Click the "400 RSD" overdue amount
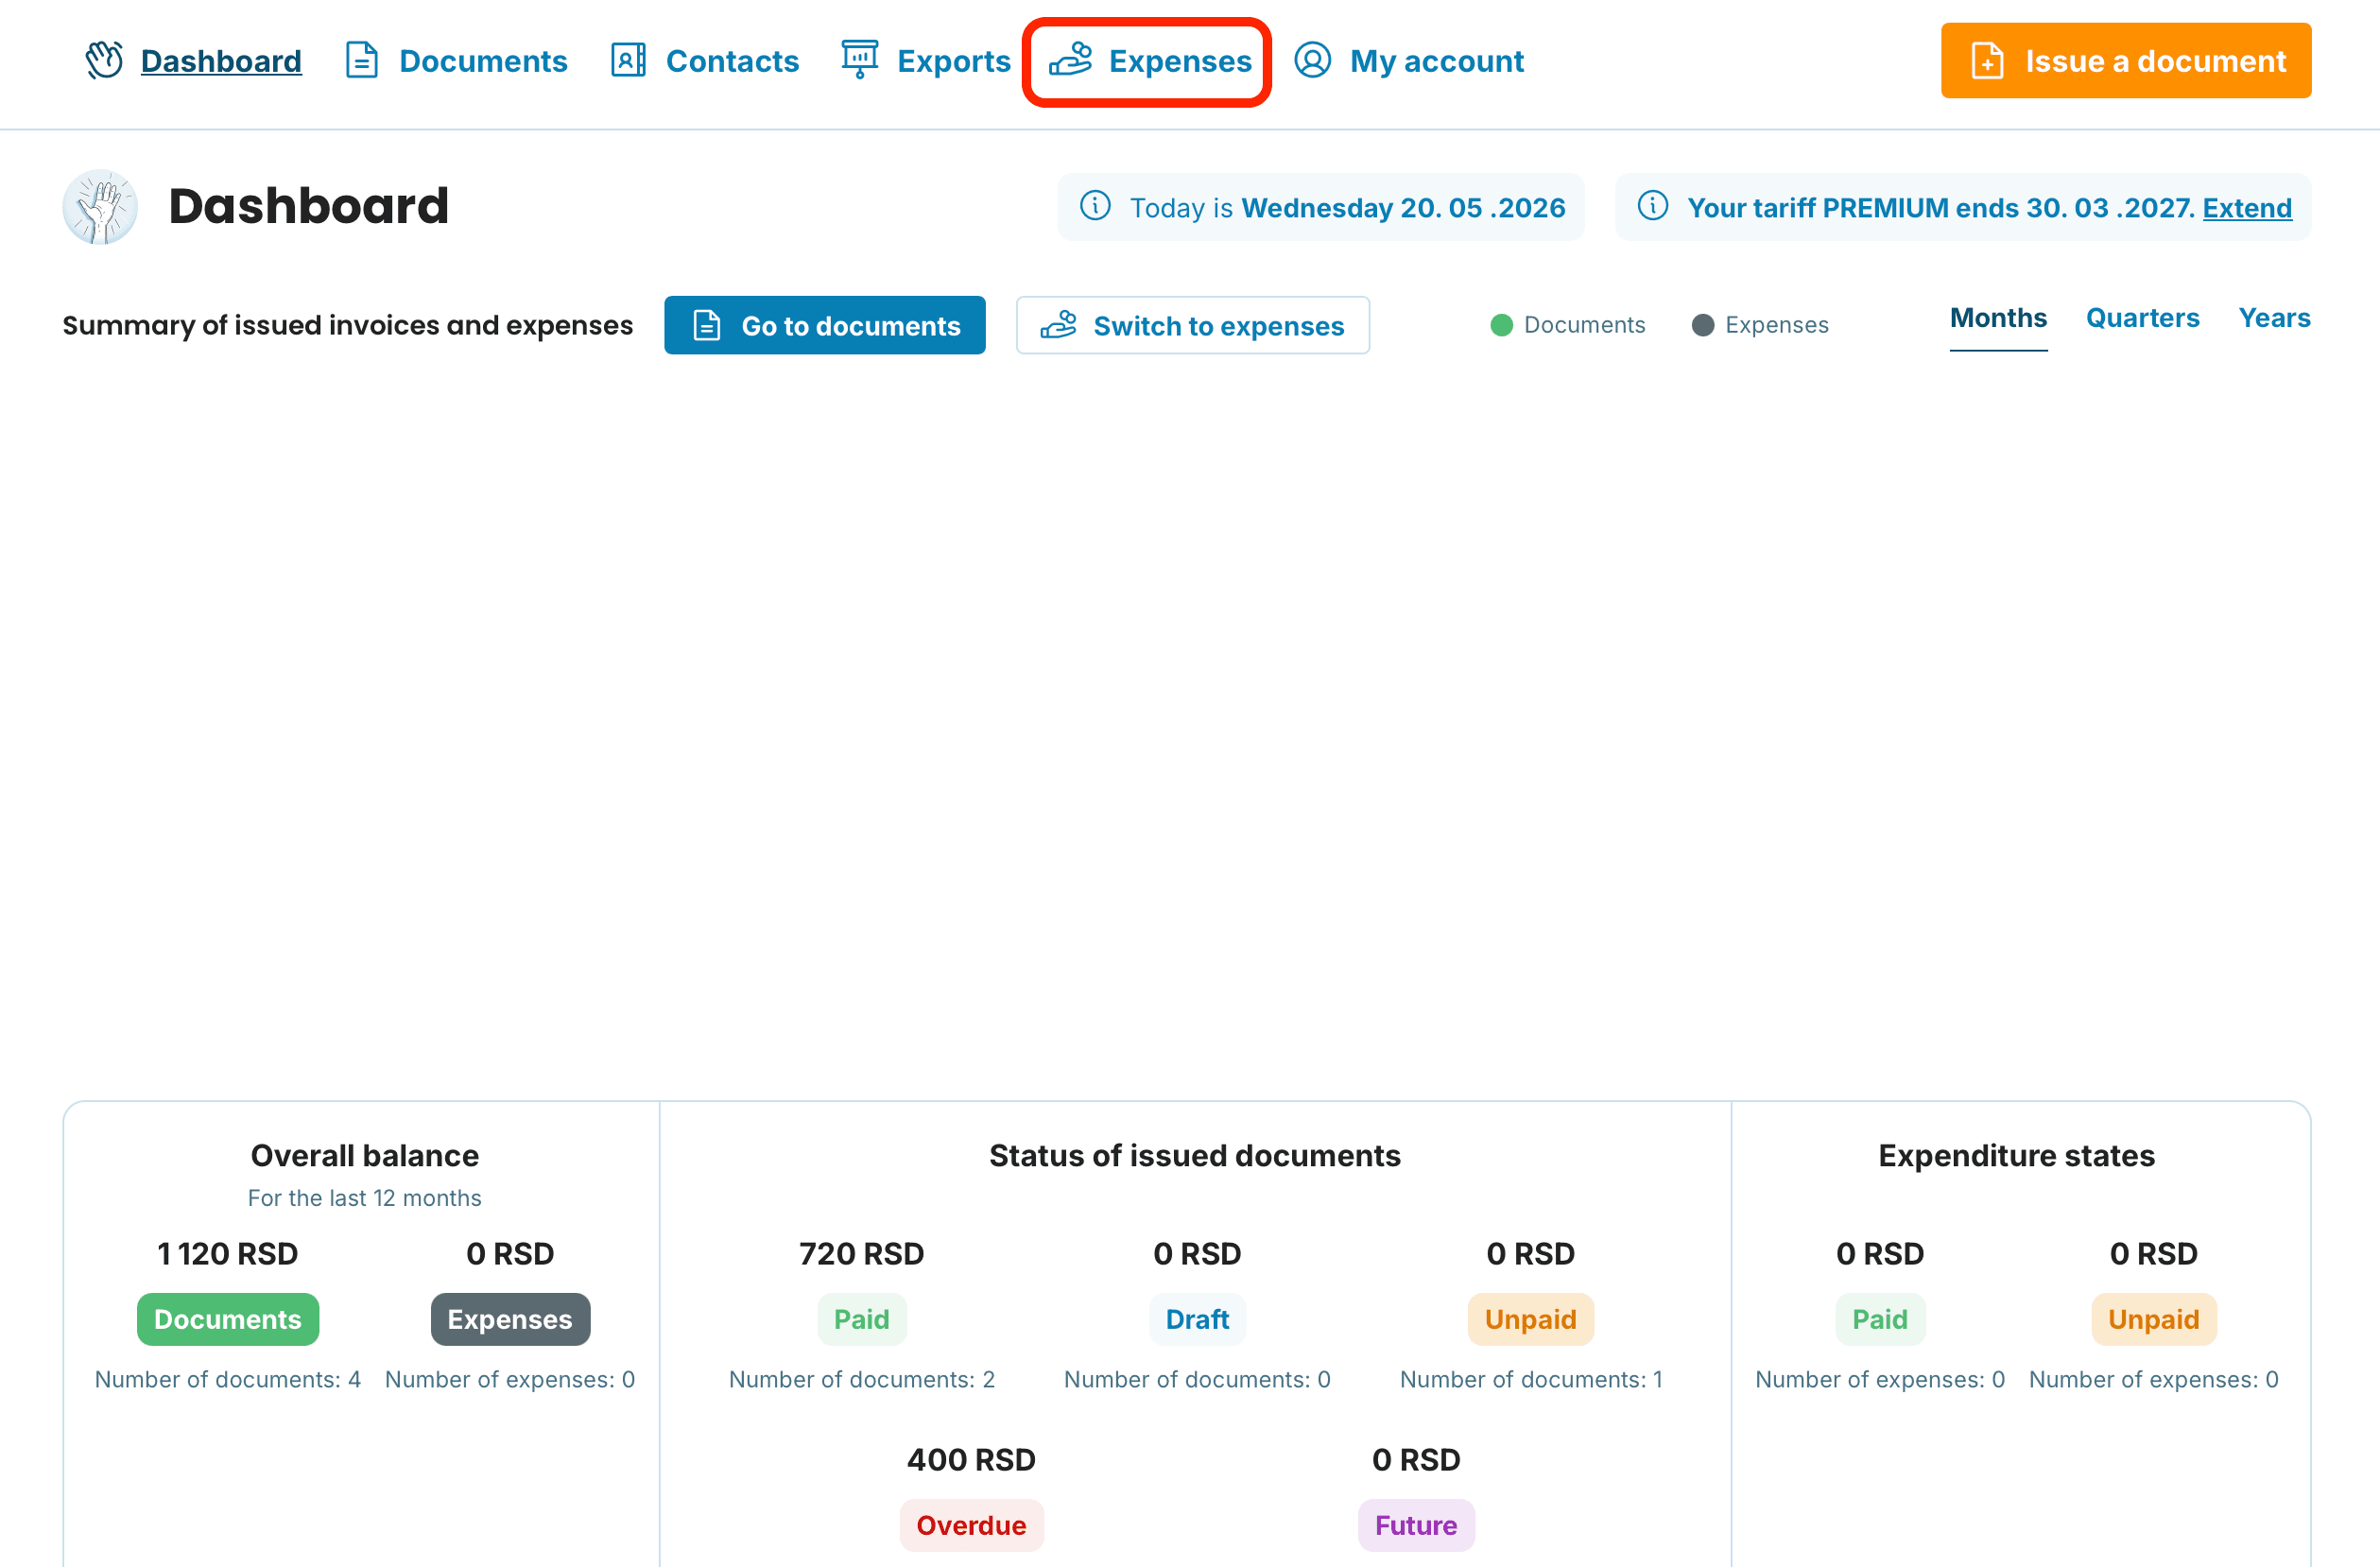2380x1567 pixels. (x=971, y=1459)
